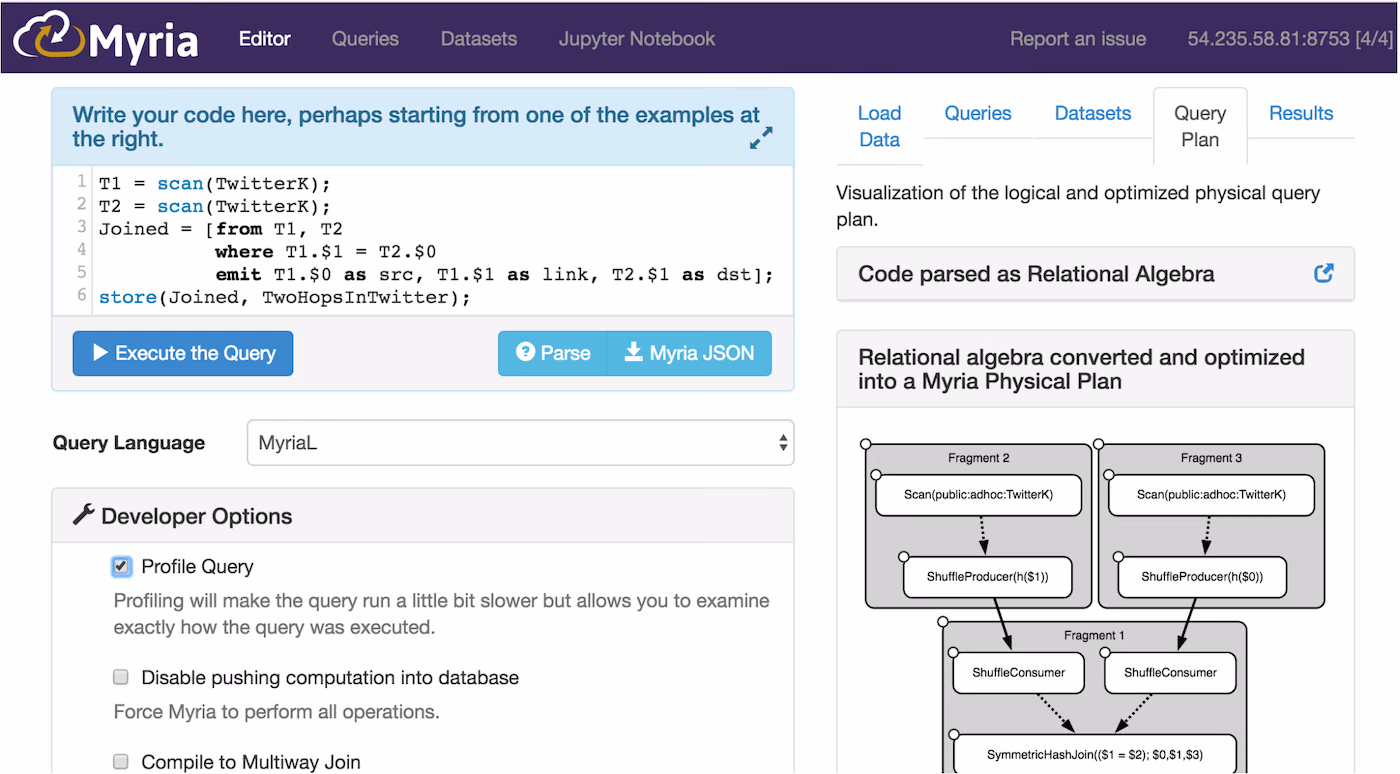Enable Disable pushing computation into database

pos(121,677)
